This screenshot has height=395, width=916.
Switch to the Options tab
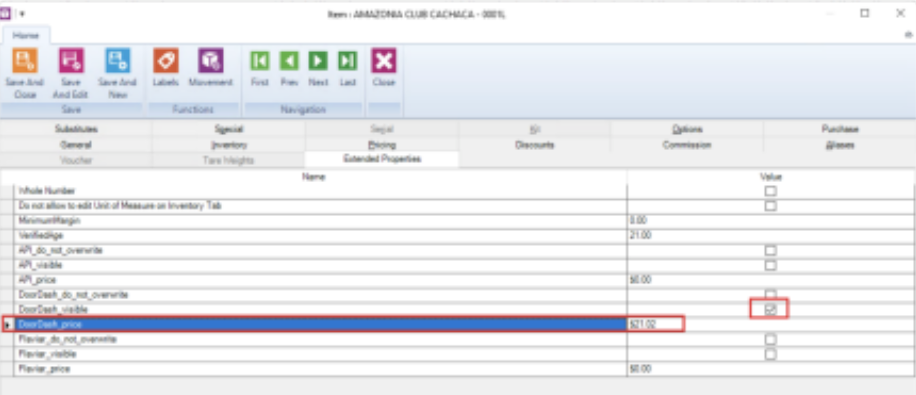click(x=687, y=129)
